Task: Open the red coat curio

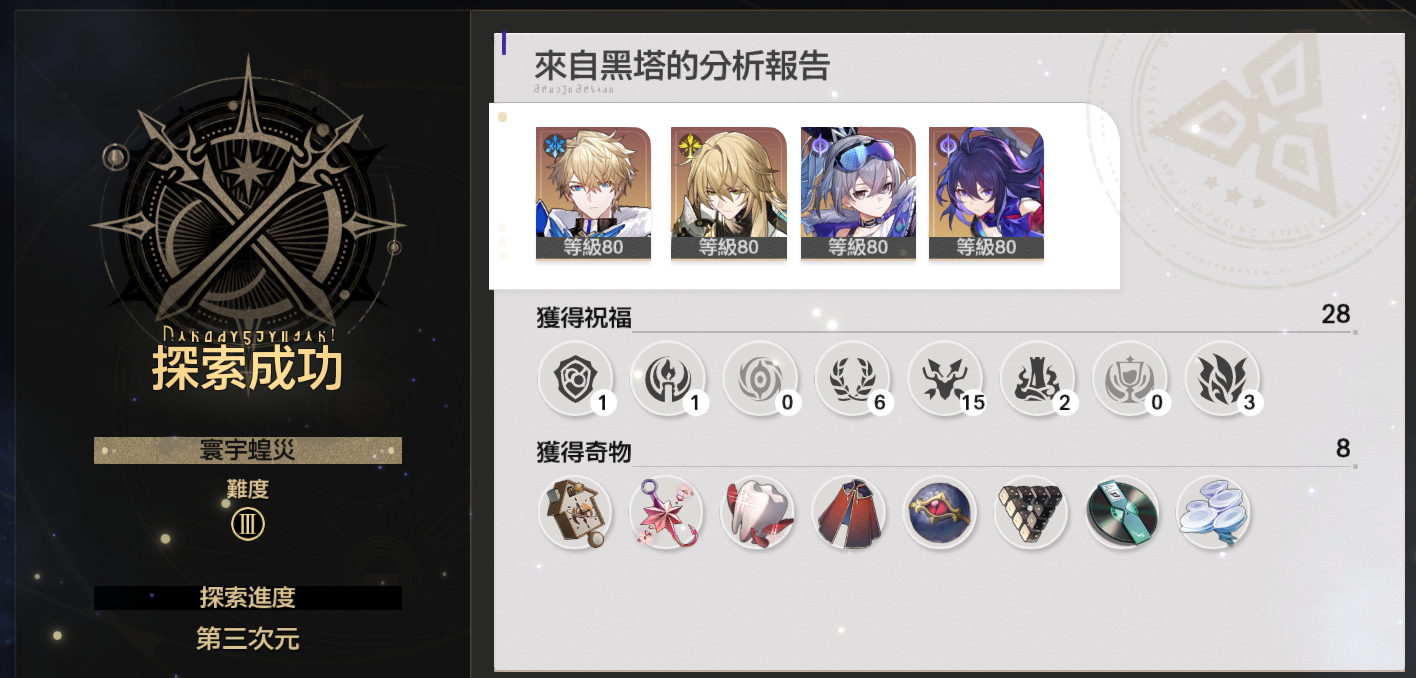Action: [x=849, y=512]
